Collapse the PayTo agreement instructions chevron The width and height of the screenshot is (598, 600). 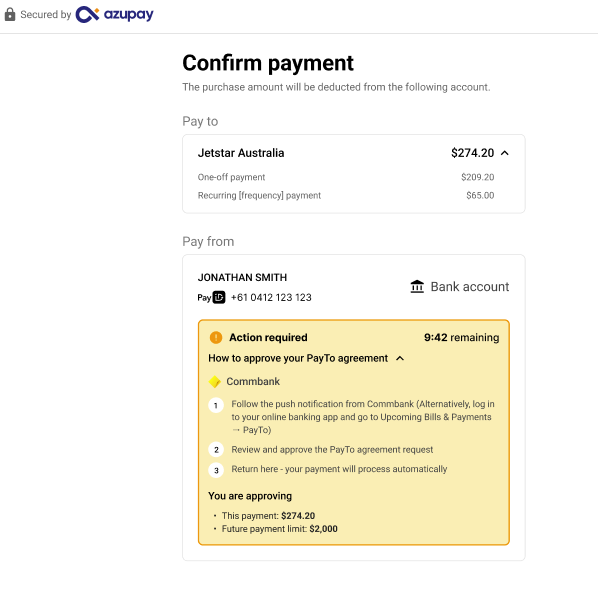pos(400,359)
